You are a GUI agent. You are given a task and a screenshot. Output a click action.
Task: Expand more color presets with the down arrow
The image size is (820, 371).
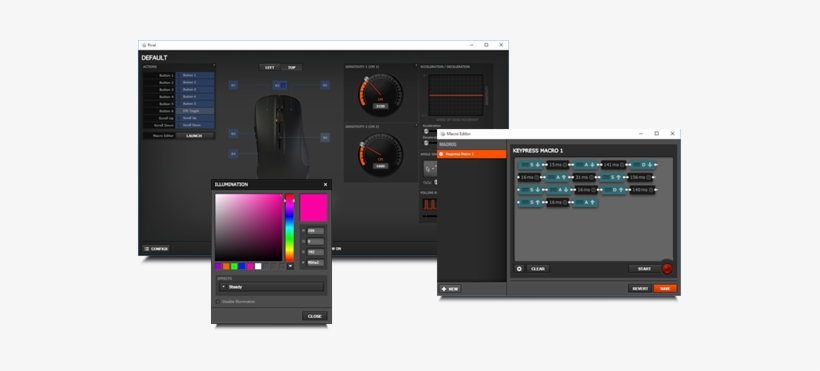pos(290,266)
